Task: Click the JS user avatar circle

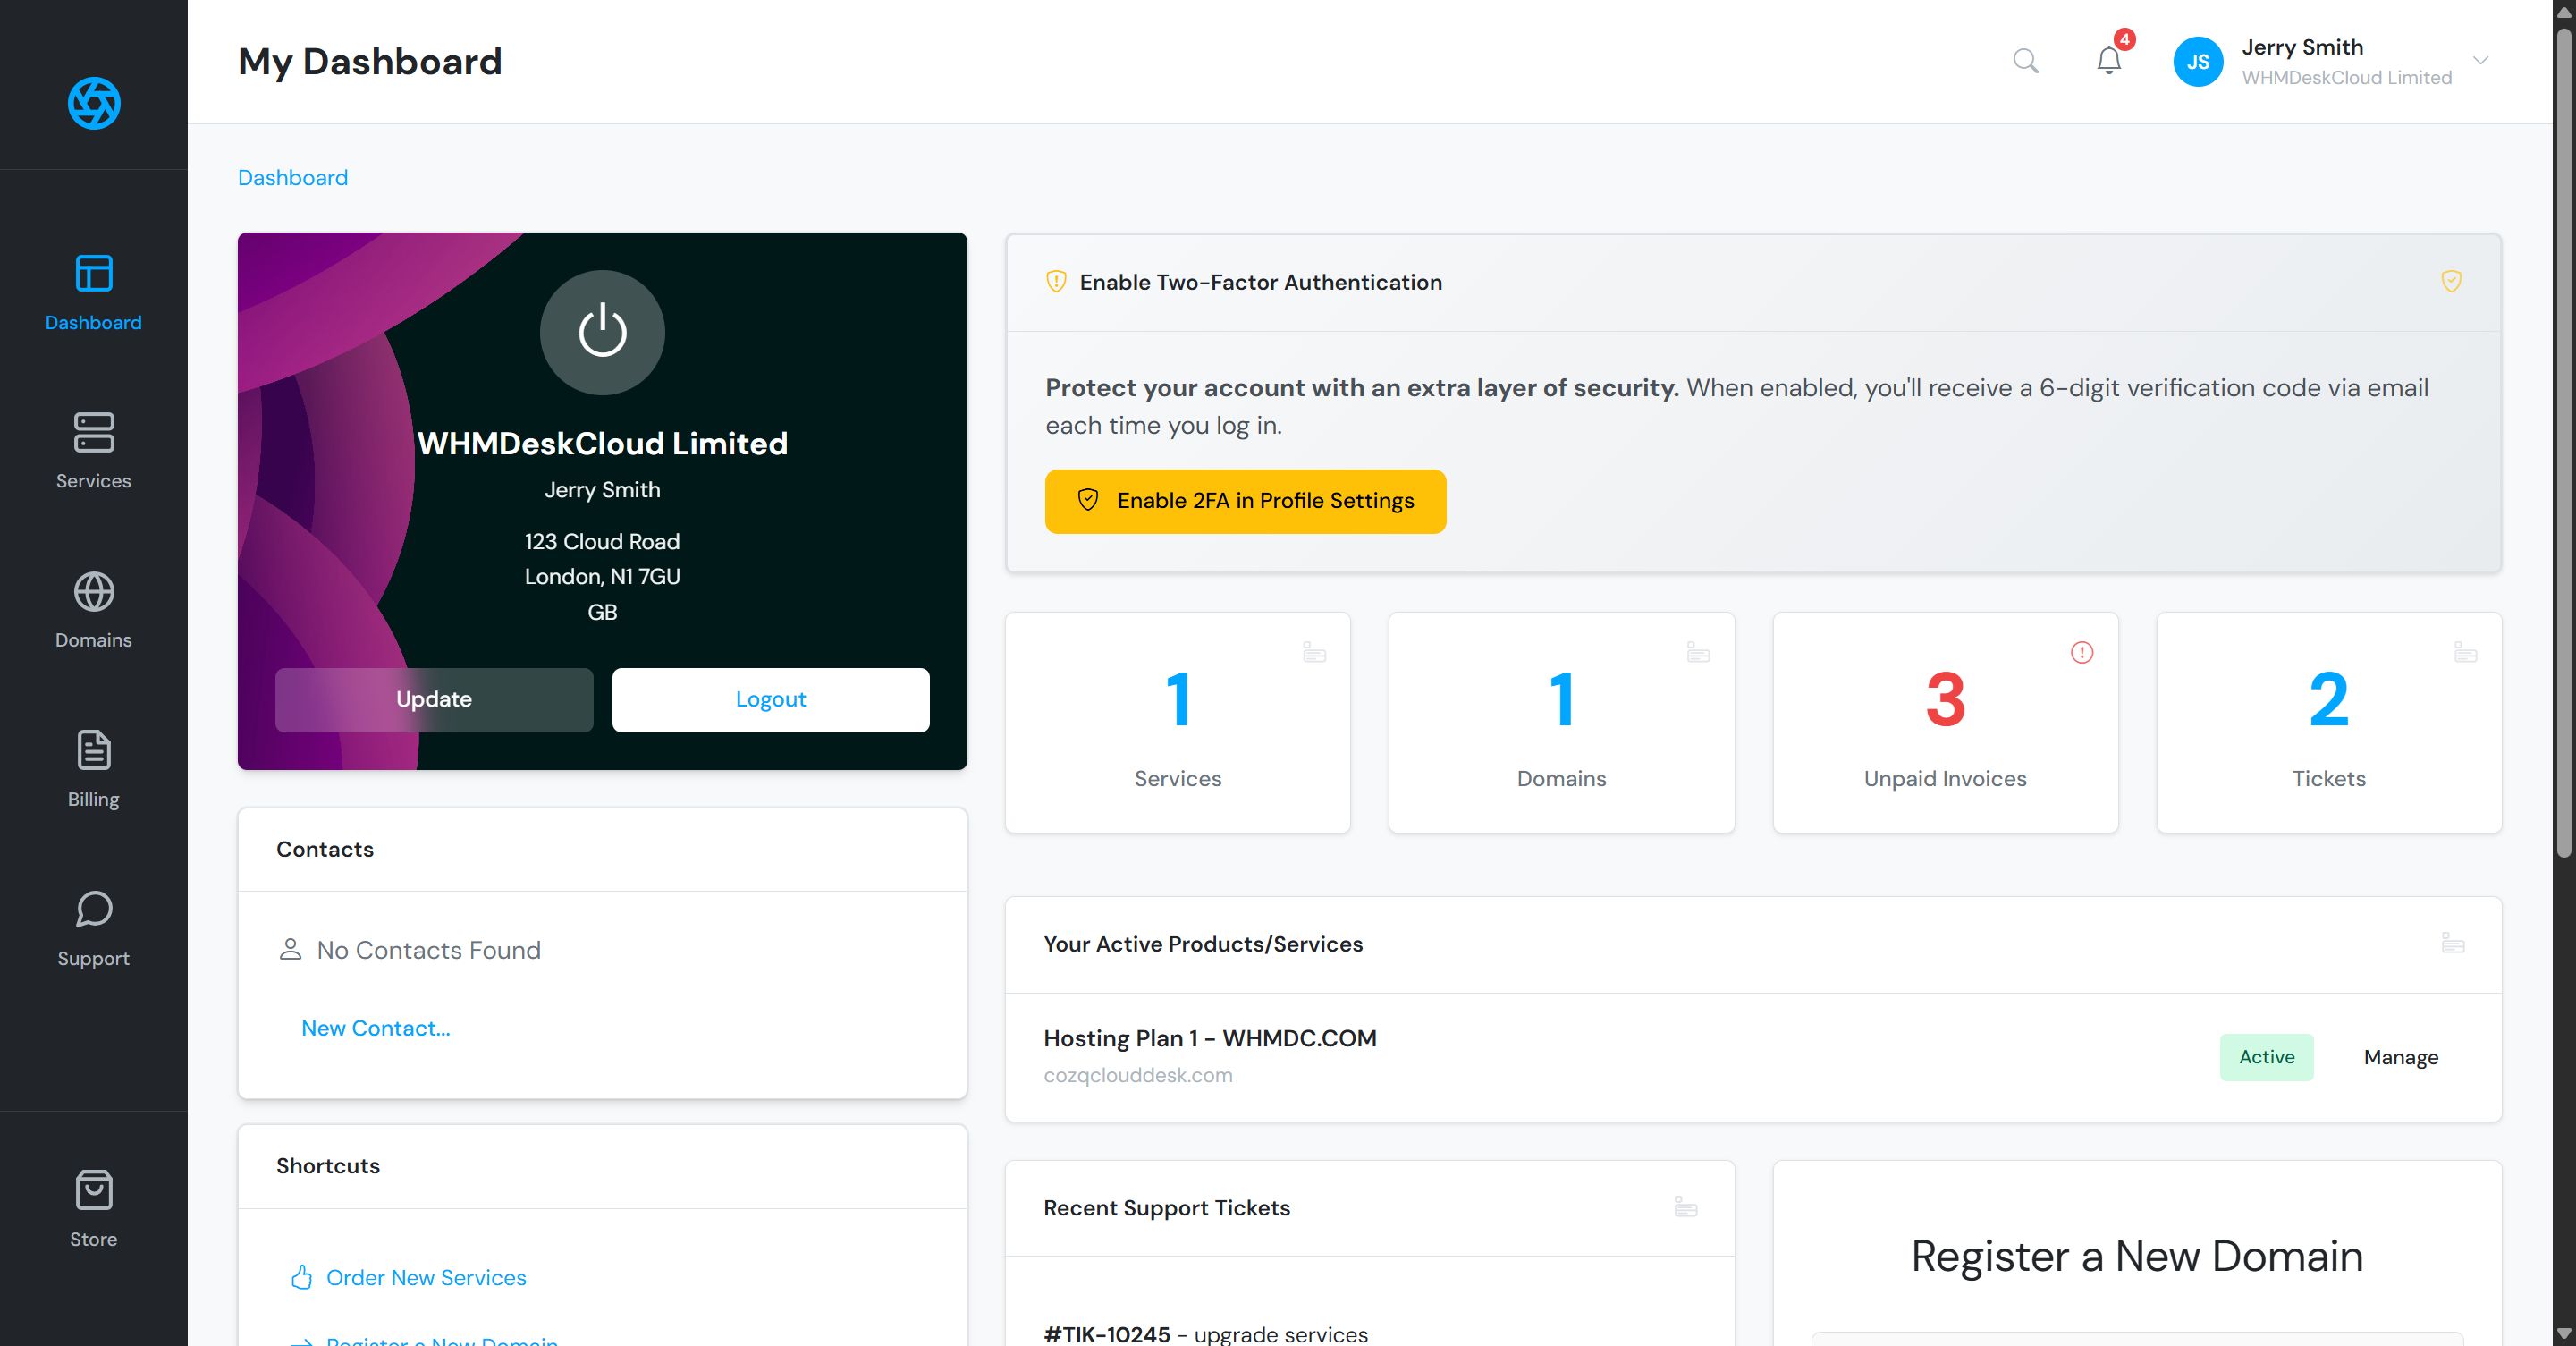Action: 2197,62
